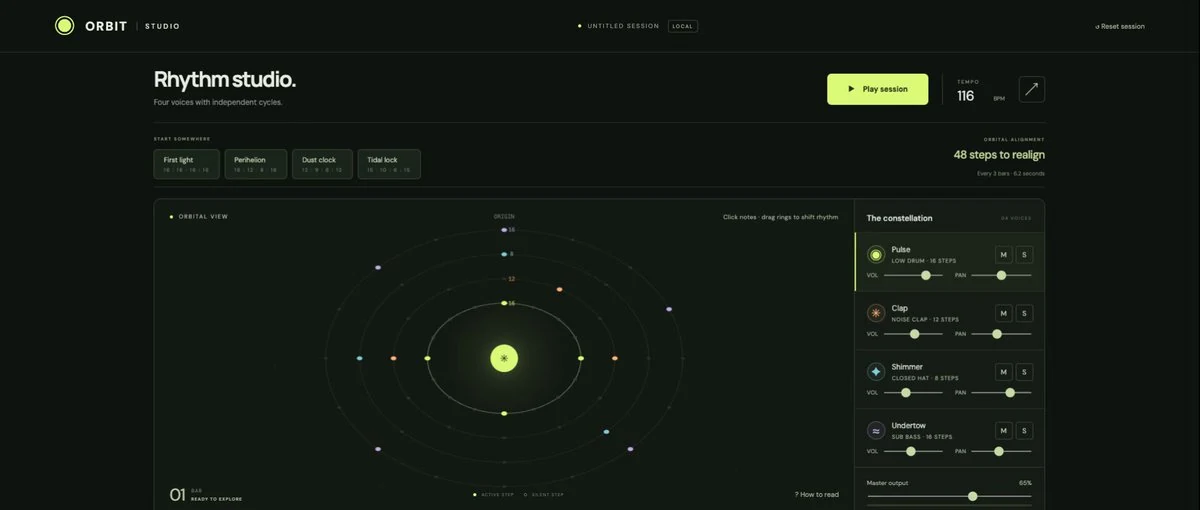Load the First light preset
Image resolution: width=1200 pixels, height=510 pixels.
[187, 164]
